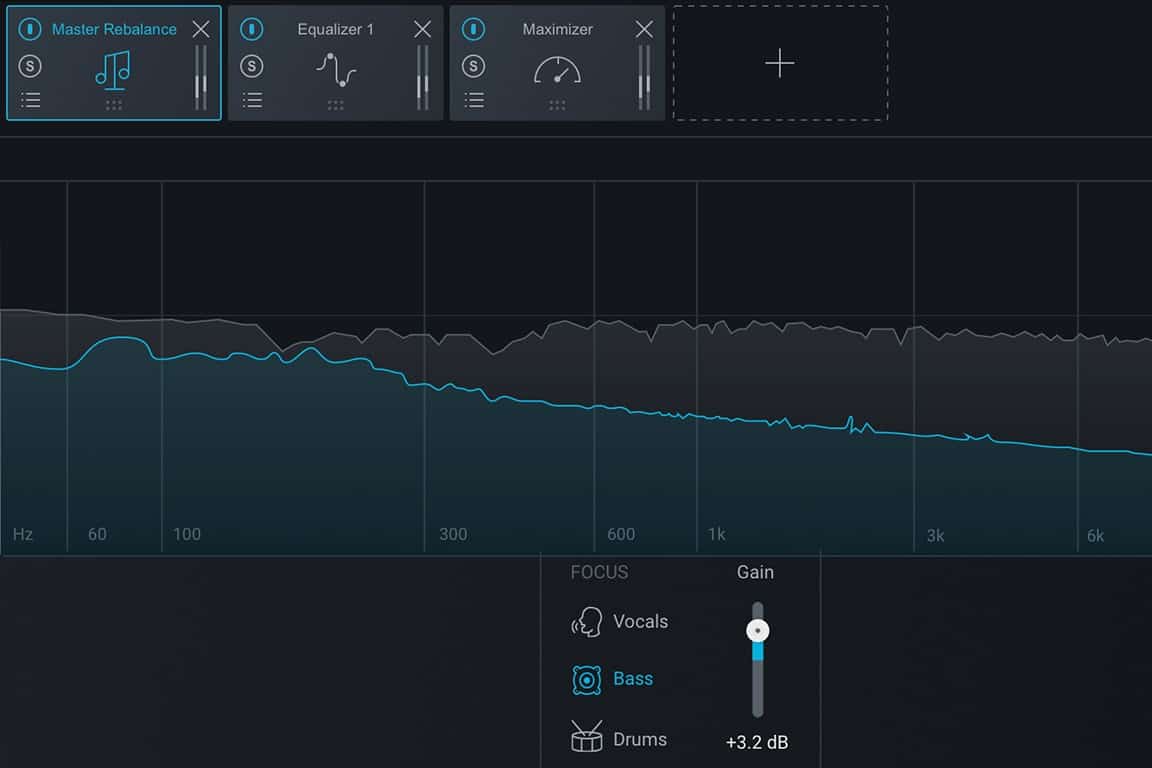Select the Bass speaker focus icon
Screen dimensions: 1152x768
587,680
